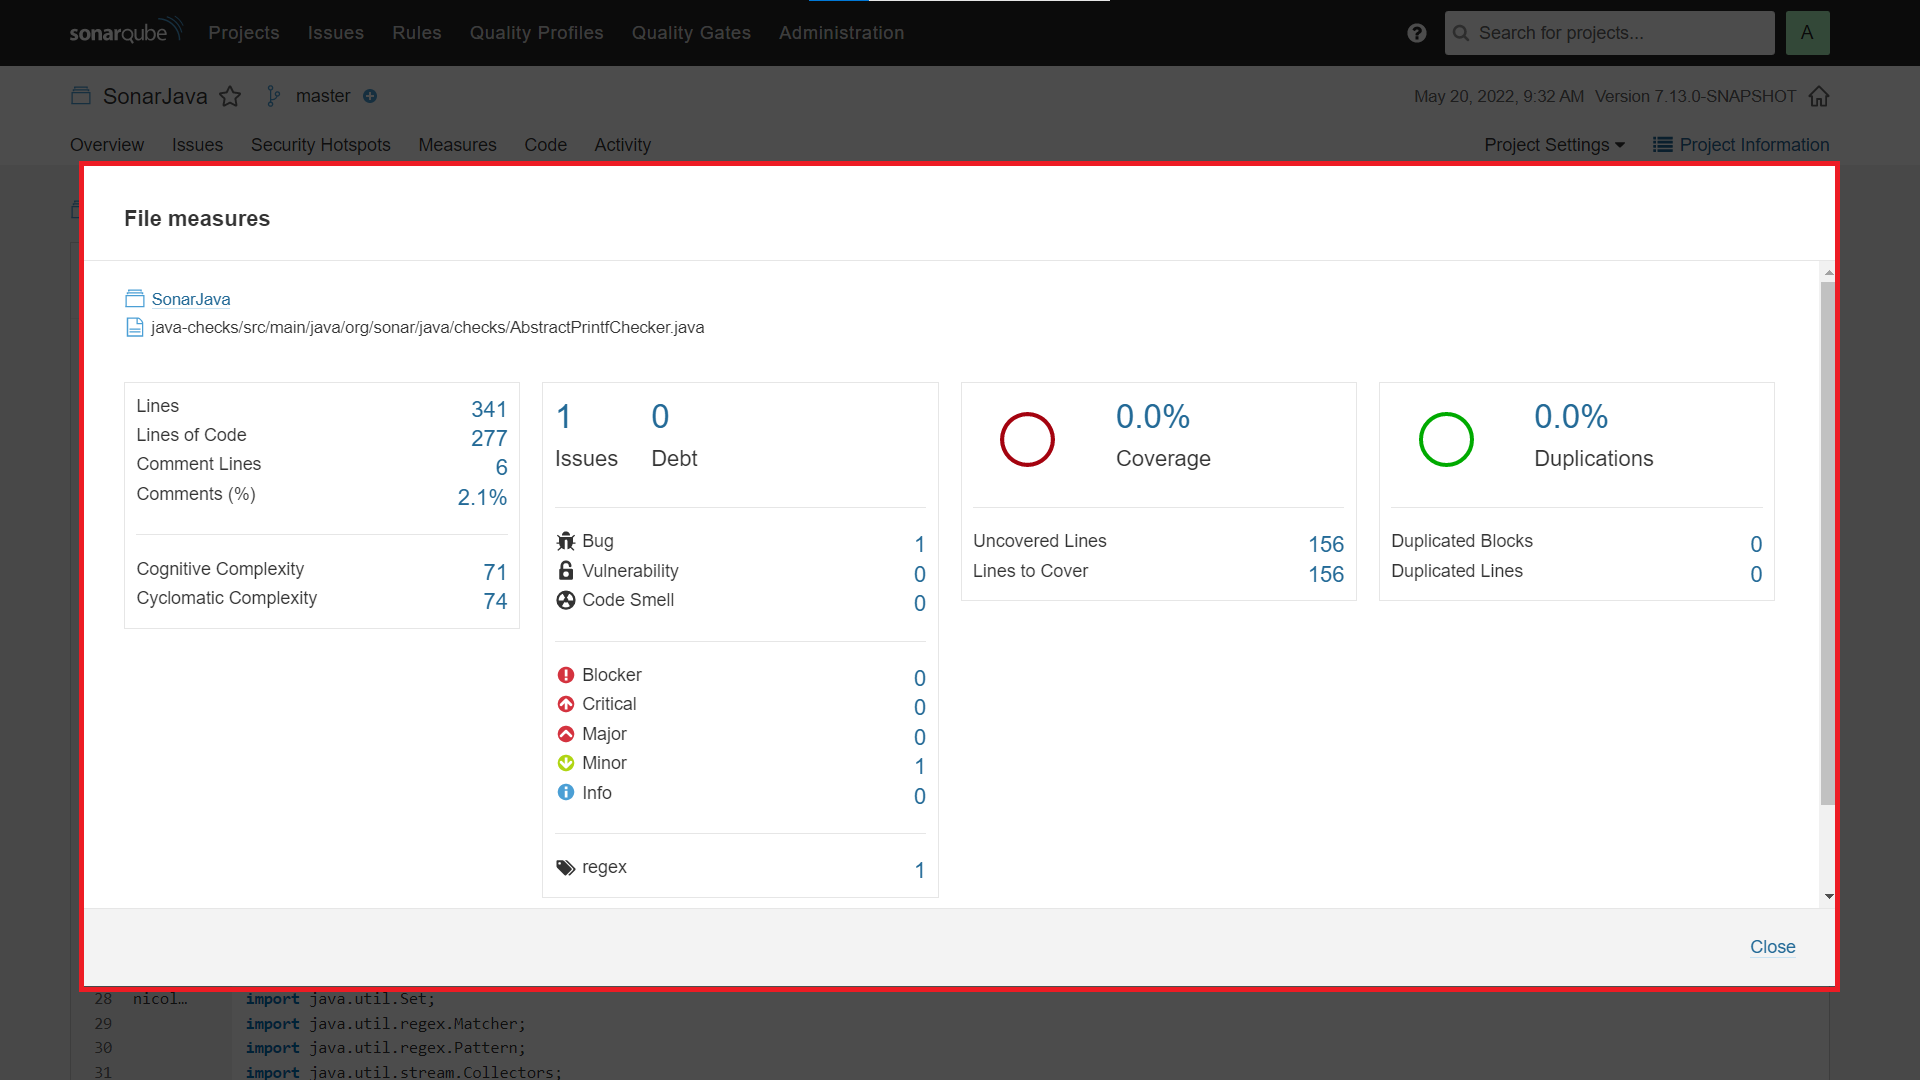Click the Duplicated Blocks value 0
The width and height of the screenshot is (1920, 1080).
[x=1756, y=544]
